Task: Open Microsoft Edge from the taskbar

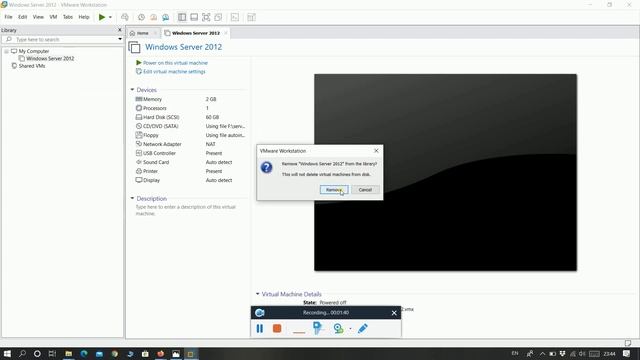Action: [x=84, y=353]
